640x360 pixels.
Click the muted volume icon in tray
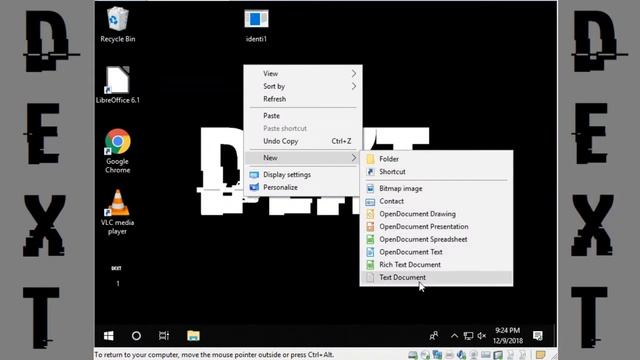pos(482,336)
